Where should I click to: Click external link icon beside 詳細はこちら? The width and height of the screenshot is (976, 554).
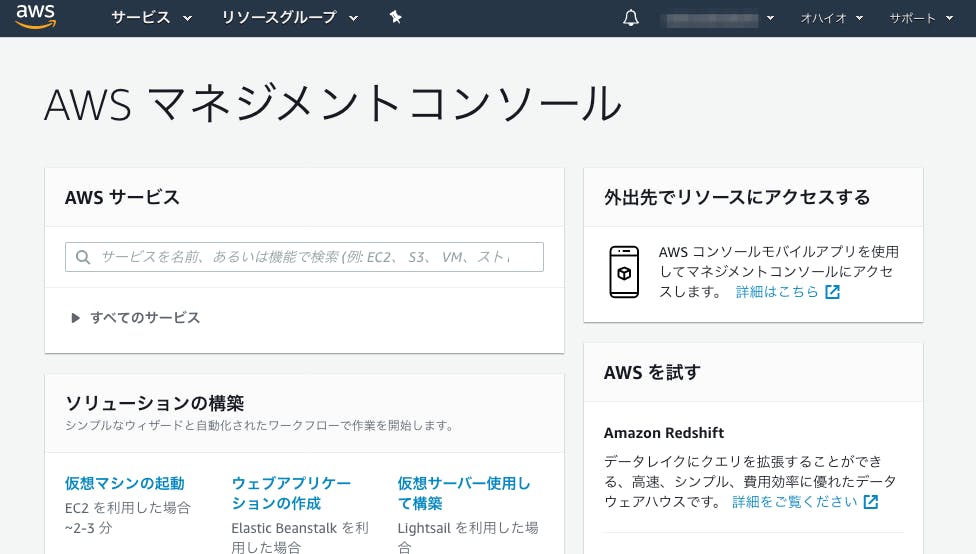point(832,292)
